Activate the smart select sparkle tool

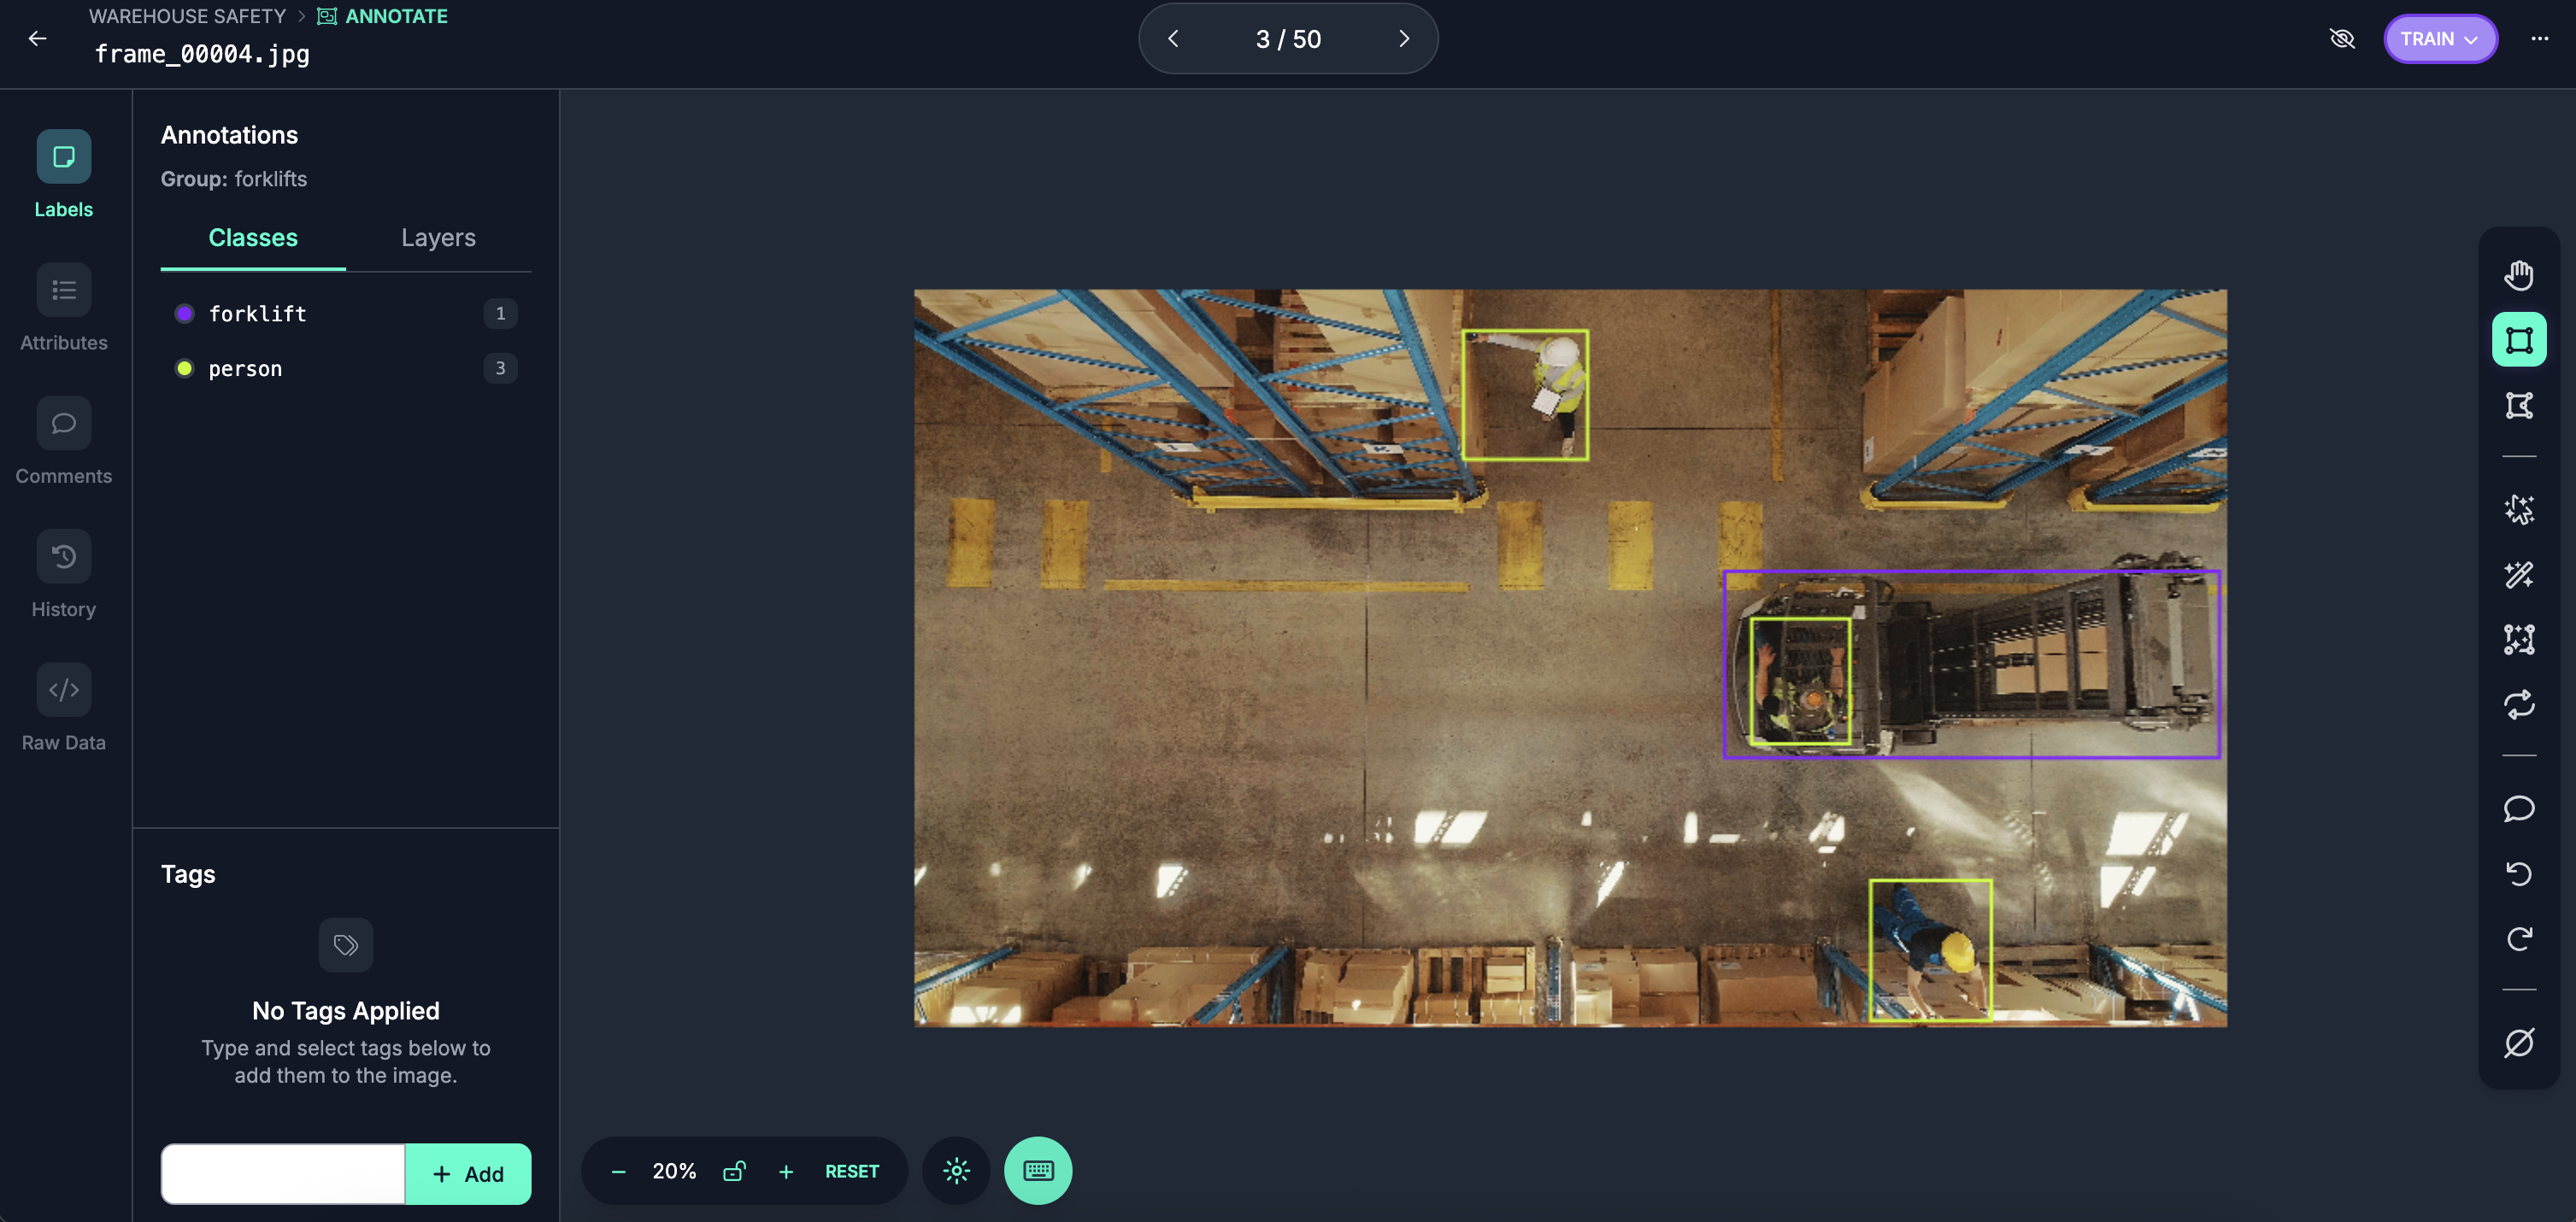(x=2518, y=510)
